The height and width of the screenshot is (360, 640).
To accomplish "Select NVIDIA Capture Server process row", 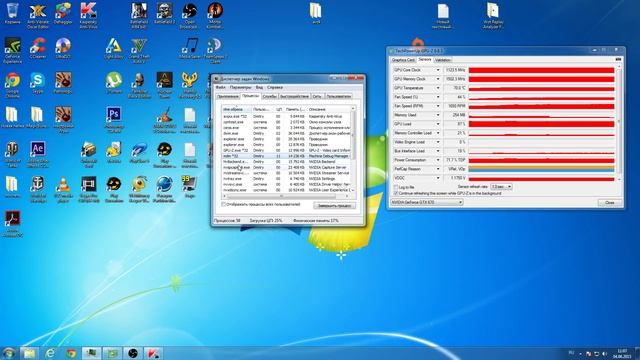I will (x=286, y=167).
